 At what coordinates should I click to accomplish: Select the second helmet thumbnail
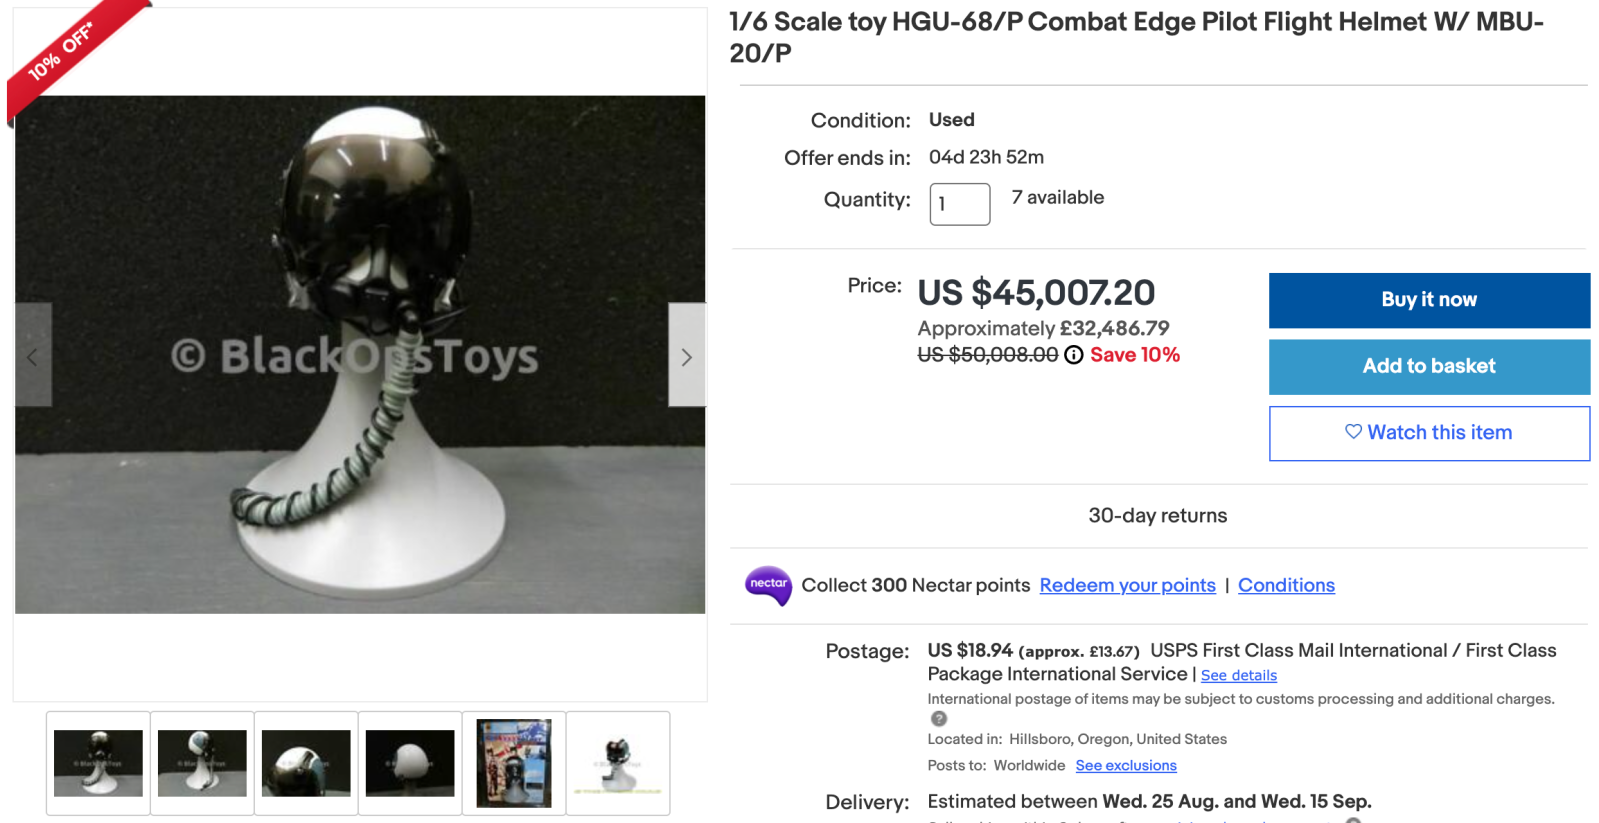(202, 763)
